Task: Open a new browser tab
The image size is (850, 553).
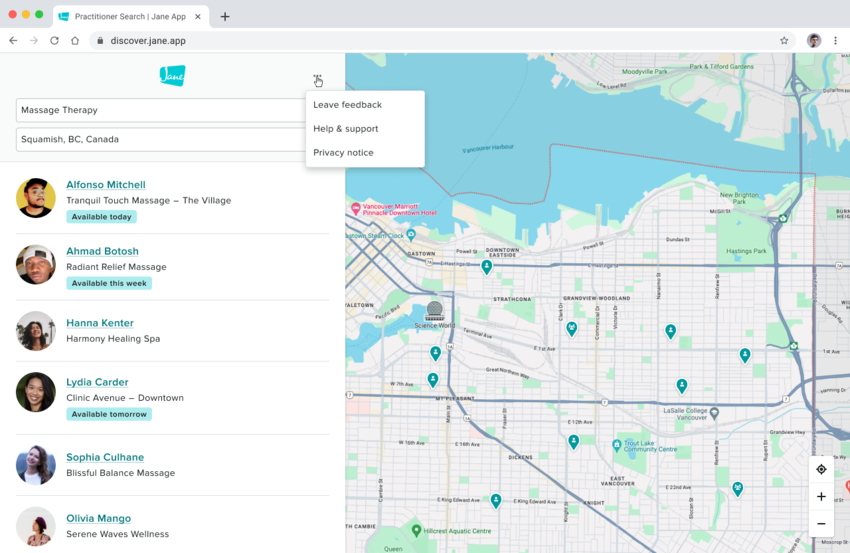Action: pos(225,16)
